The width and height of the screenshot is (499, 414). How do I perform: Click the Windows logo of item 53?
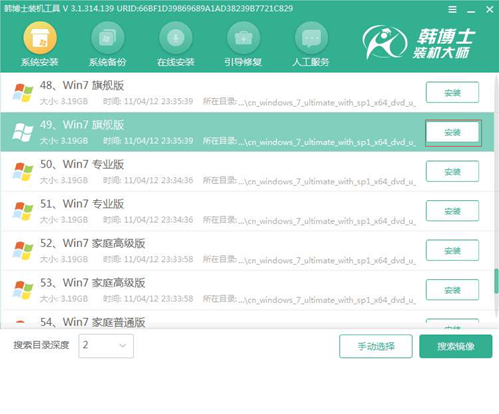click(x=23, y=290)
